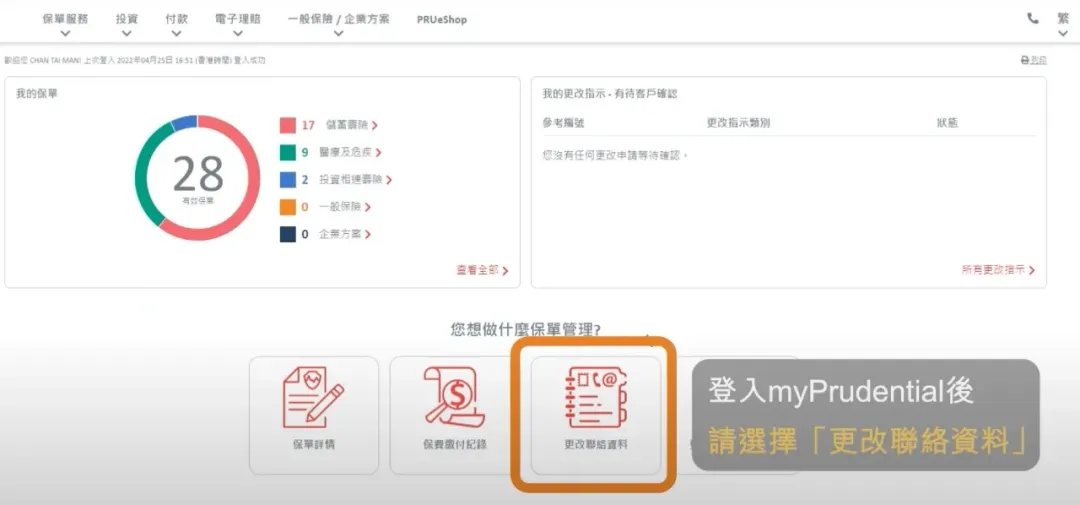Click the 所有更改指示 link
Screen dimensions: 1080x505
[x=998, y=270]
